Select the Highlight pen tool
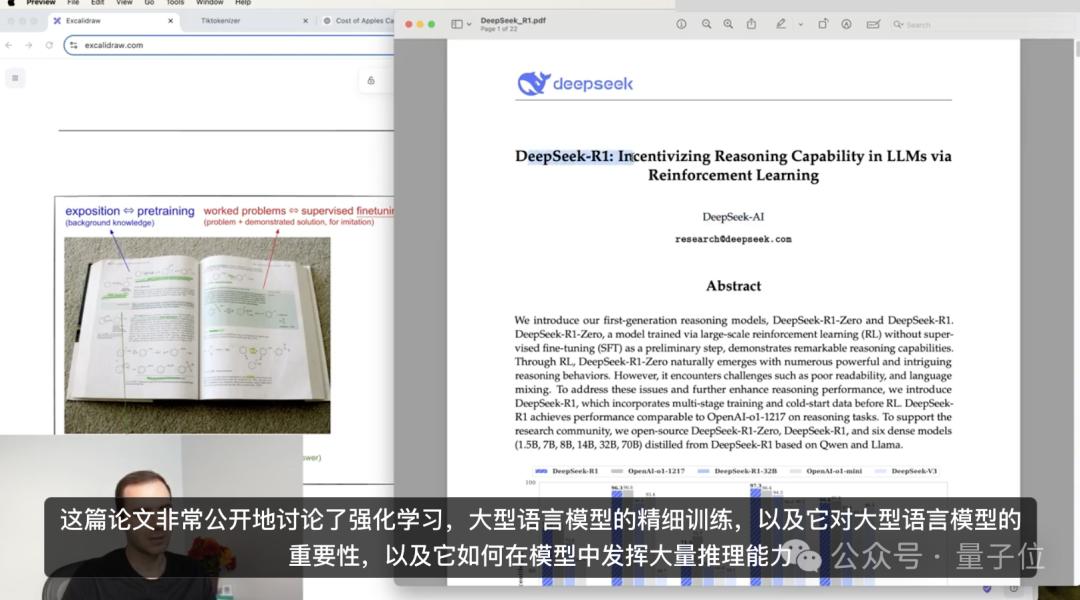Image resolution: width=1080 pixels, height=600 pixels. click(x=780, y=24)
